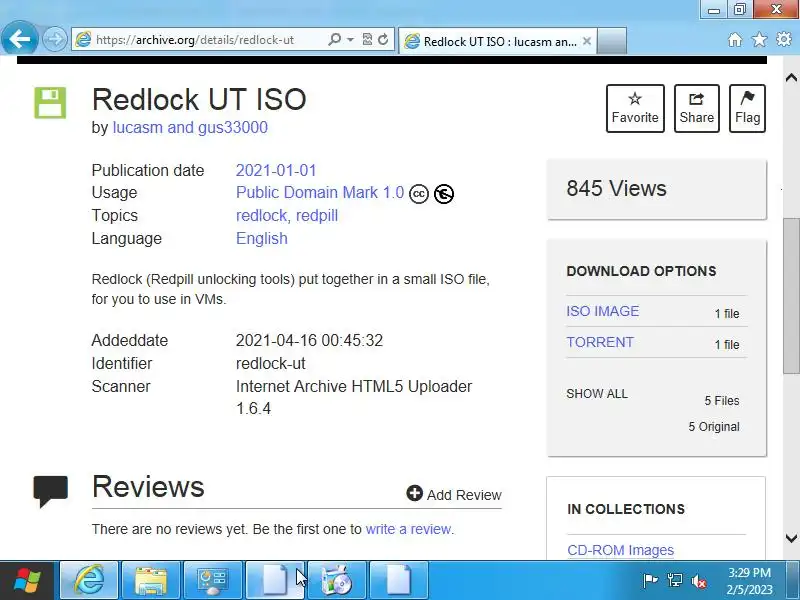Open the 2021-01-01 publication date link

tap(276, 170)
